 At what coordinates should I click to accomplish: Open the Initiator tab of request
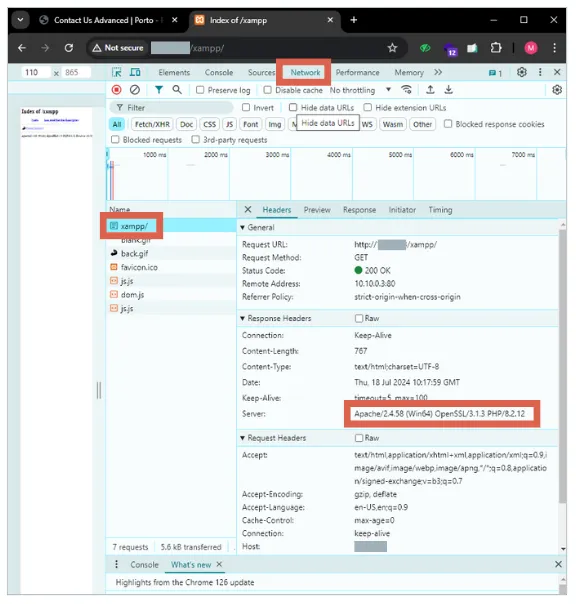tap(402, 210)
